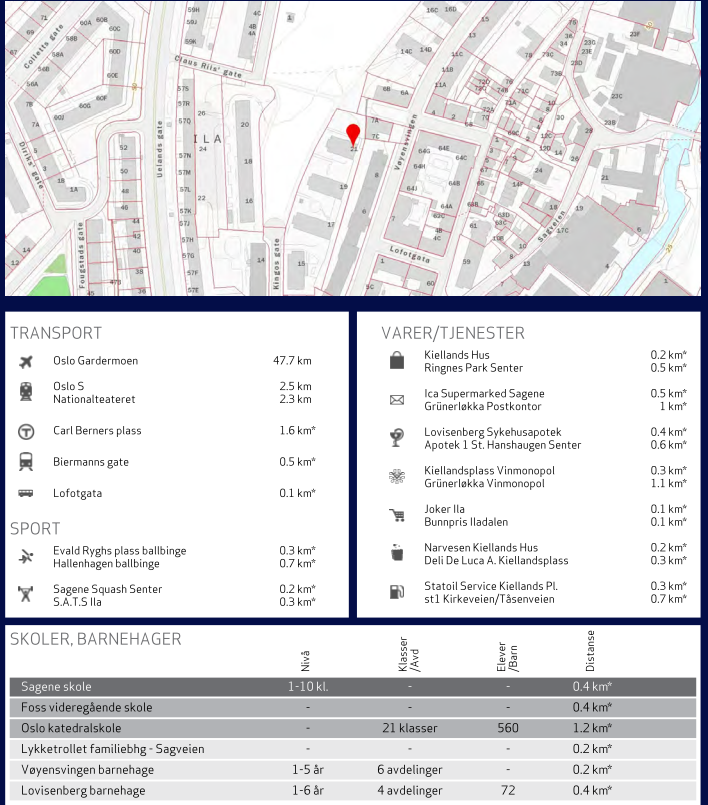
Task: Click the Ringnes Park Senter entry
Action: pos(473,368)
